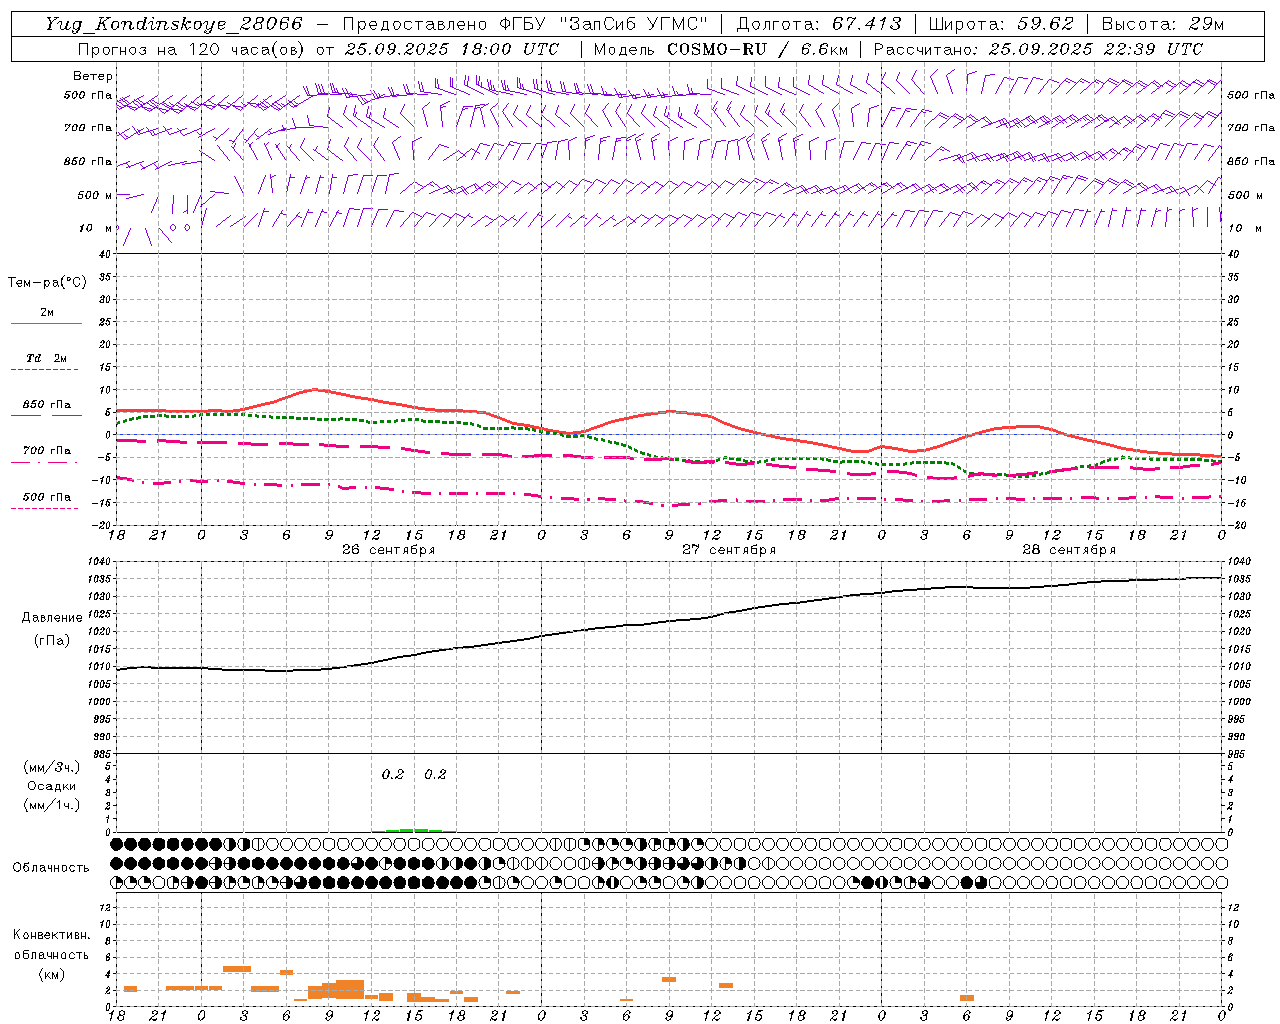Select the (мм/3ч.) precipitation unit label
This screenshot has height=1024, width=1280.
point(52,767)
